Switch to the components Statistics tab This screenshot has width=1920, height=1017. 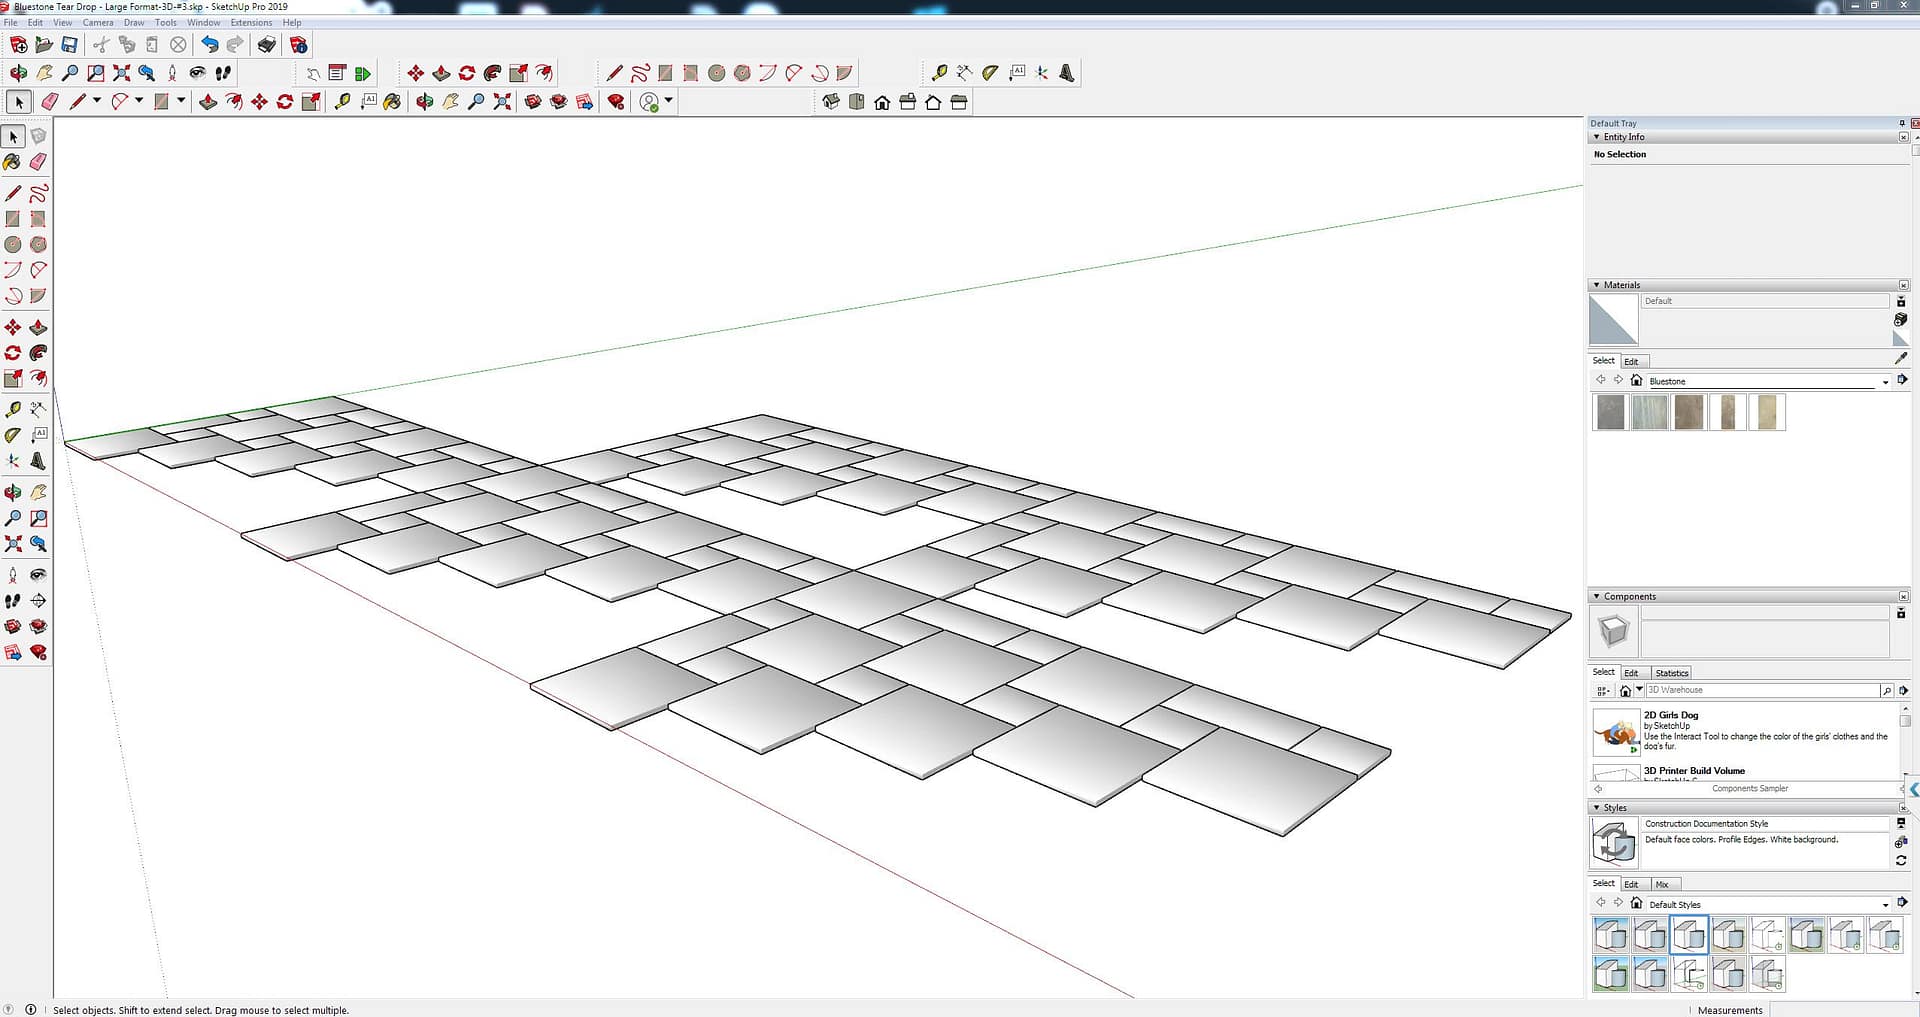1671,673
